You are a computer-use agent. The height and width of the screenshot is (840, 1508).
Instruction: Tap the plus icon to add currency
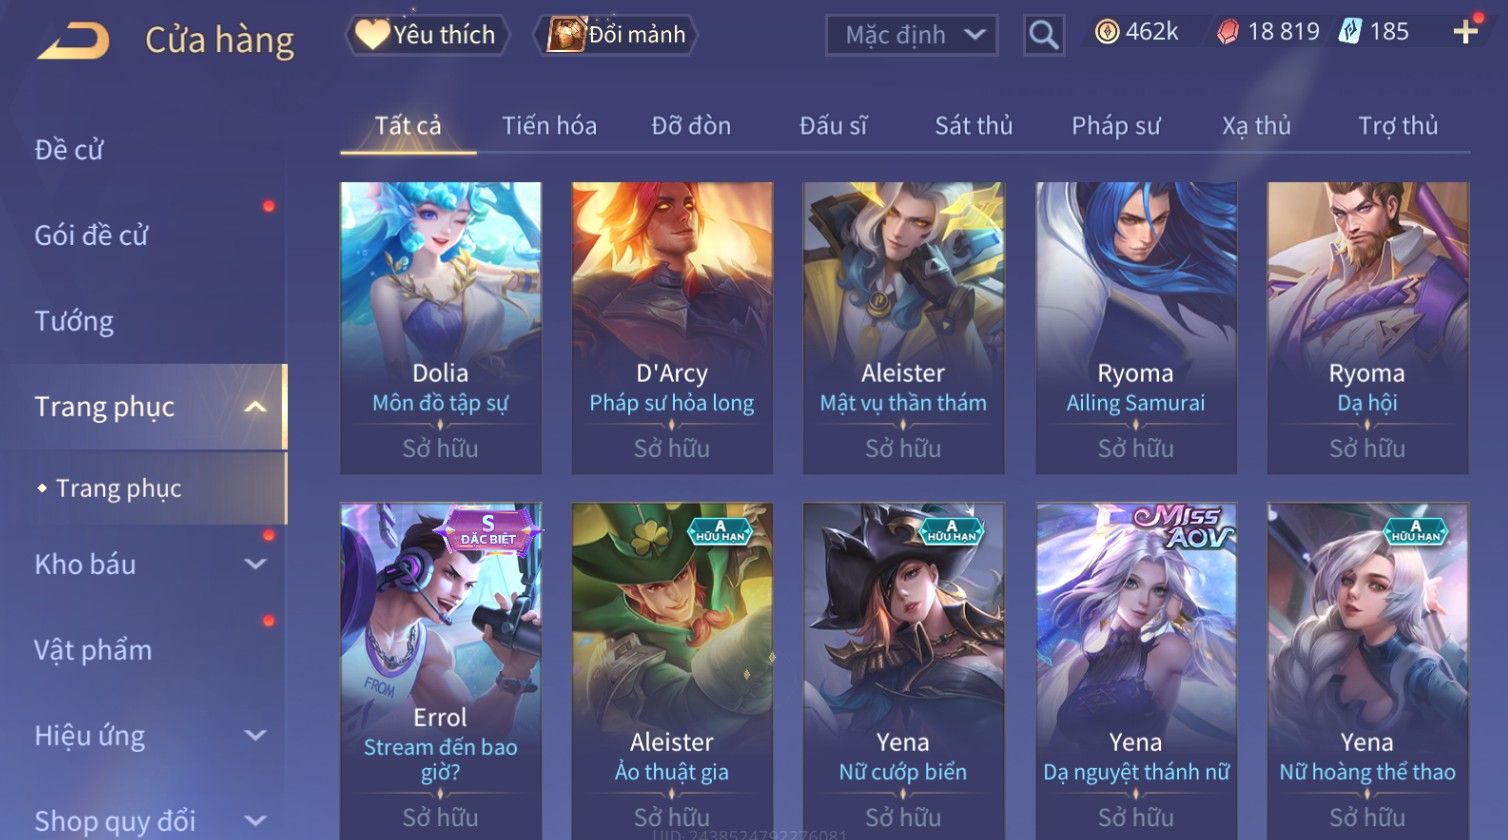tap(1465, 32)
